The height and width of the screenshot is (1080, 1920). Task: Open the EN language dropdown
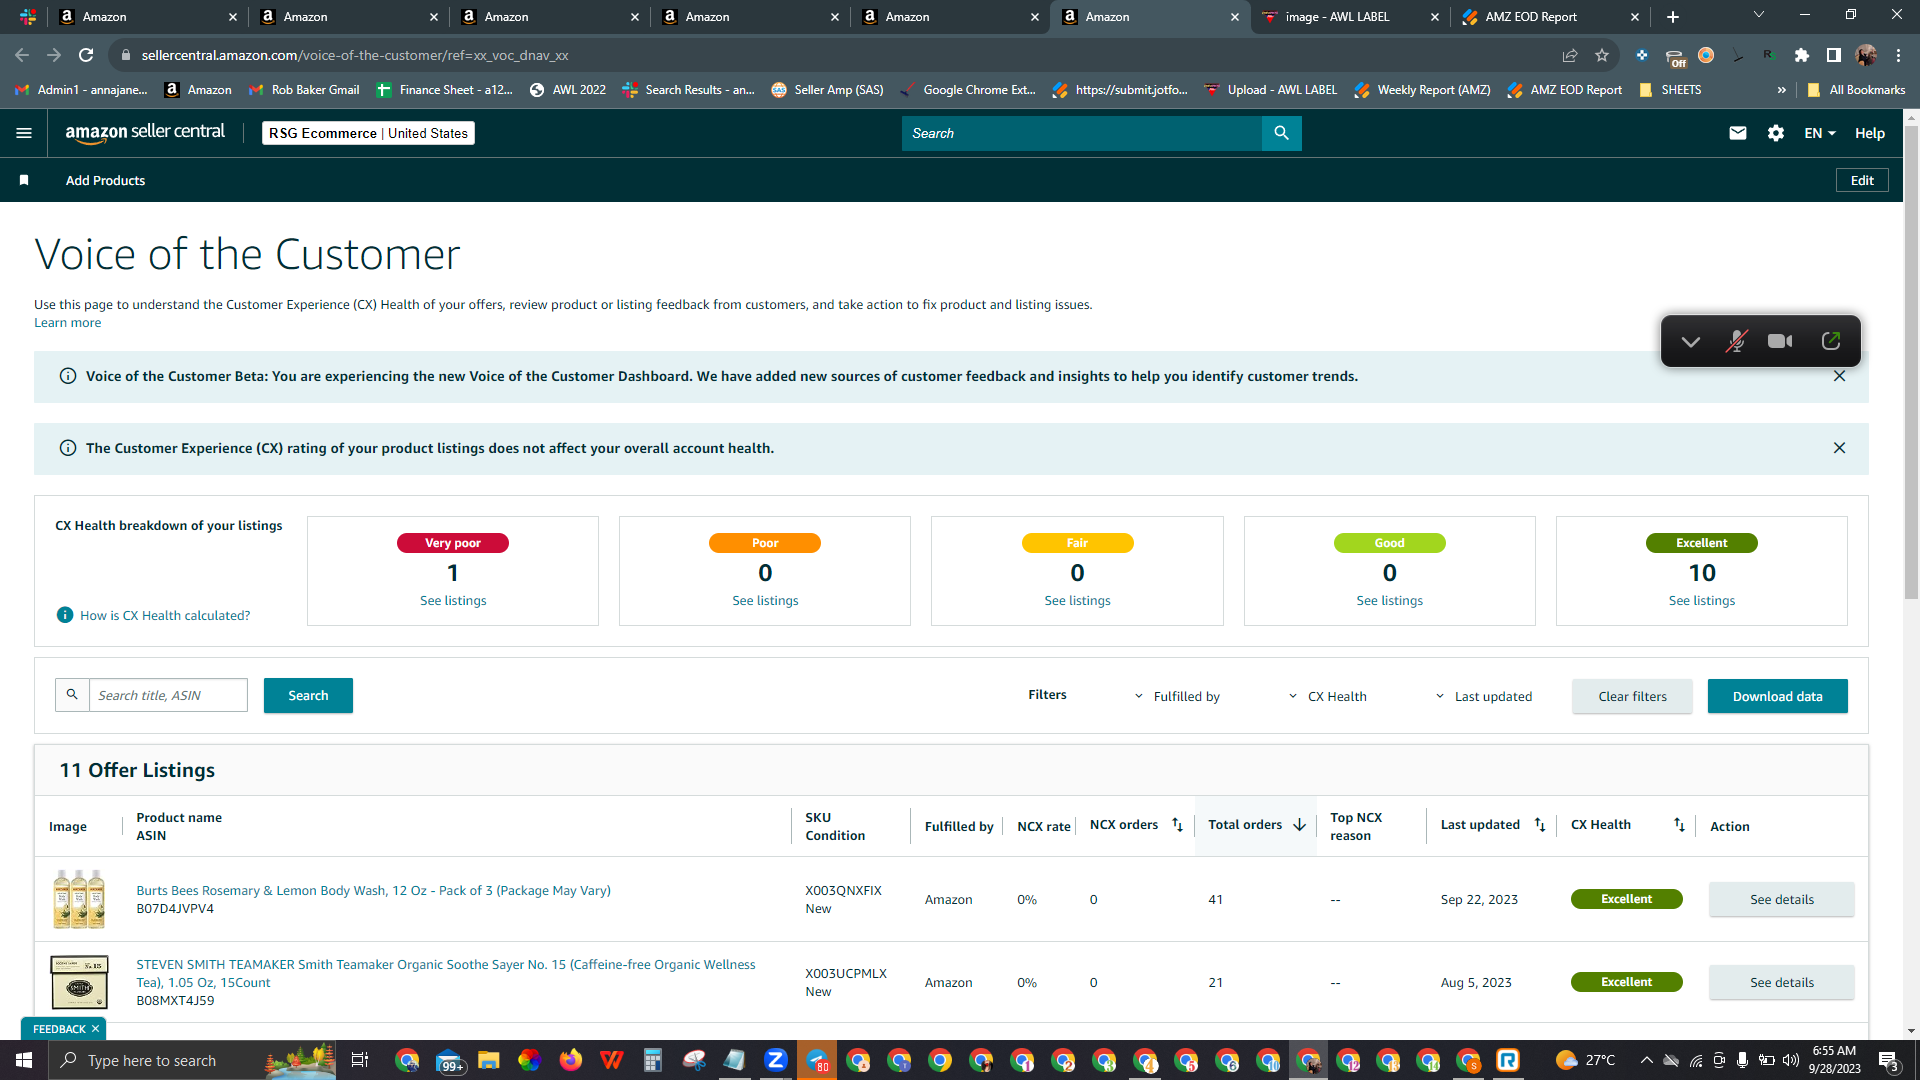pos(1820,133)
